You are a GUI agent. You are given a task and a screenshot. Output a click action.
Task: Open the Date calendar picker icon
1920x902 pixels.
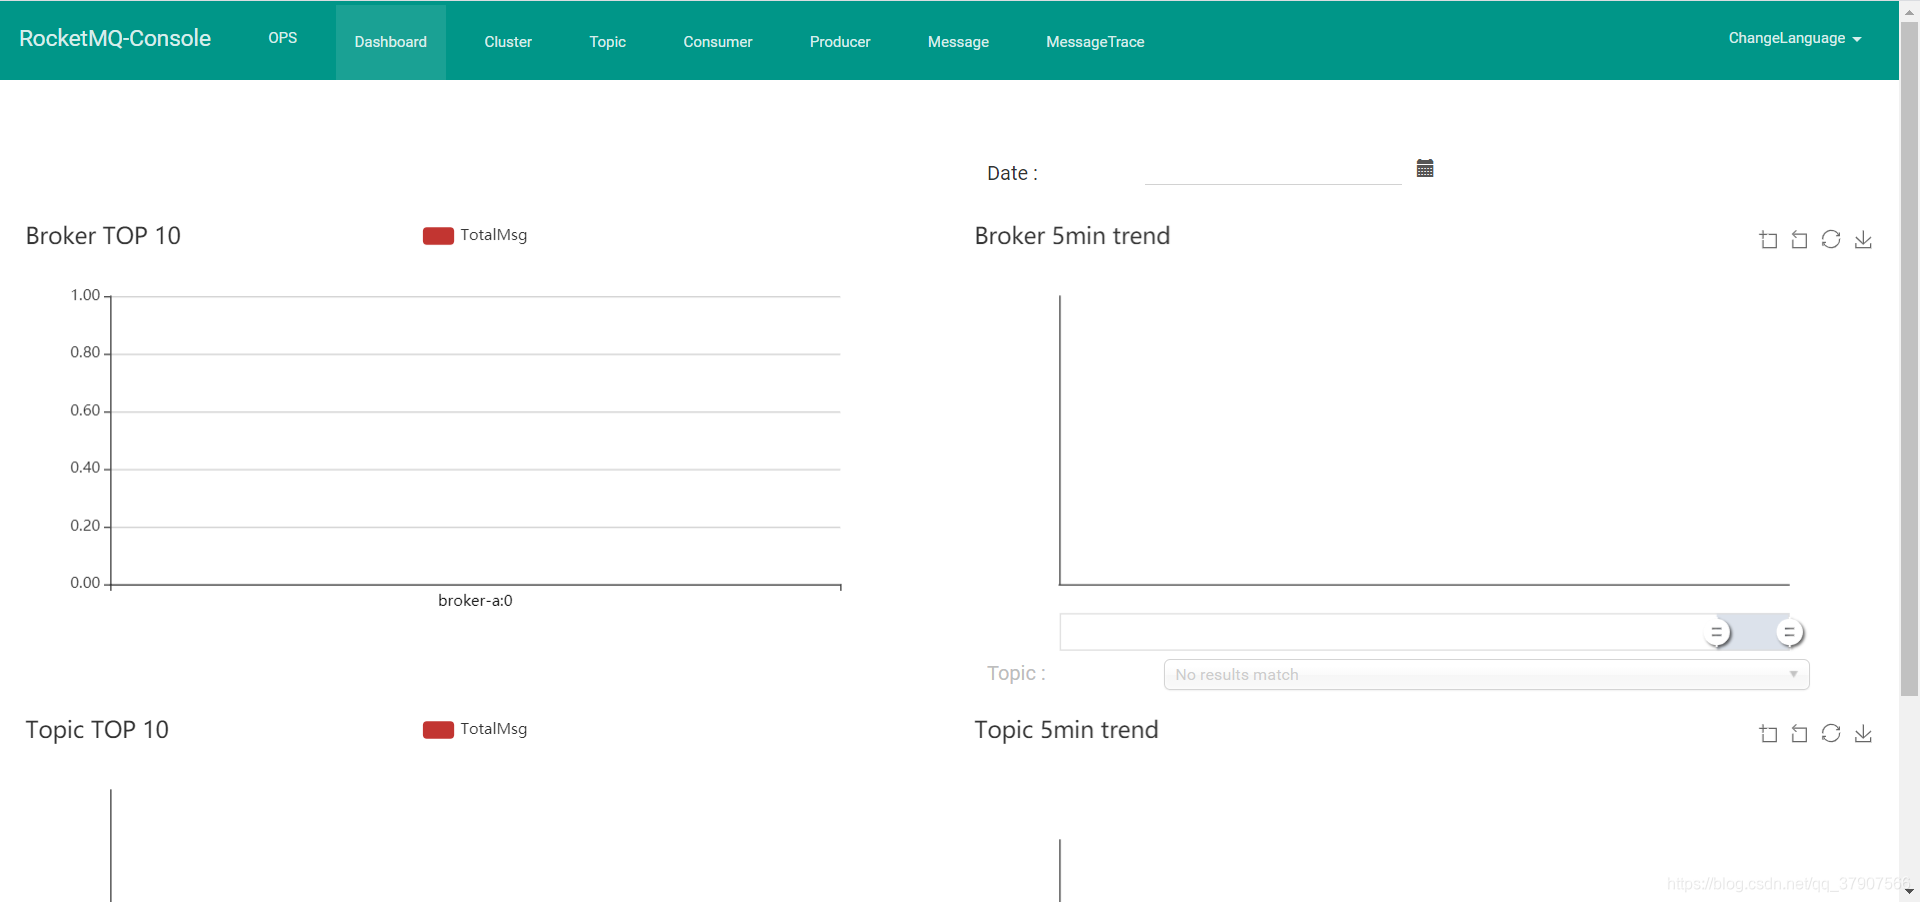pyautogui.click(x=1425, y=168)
